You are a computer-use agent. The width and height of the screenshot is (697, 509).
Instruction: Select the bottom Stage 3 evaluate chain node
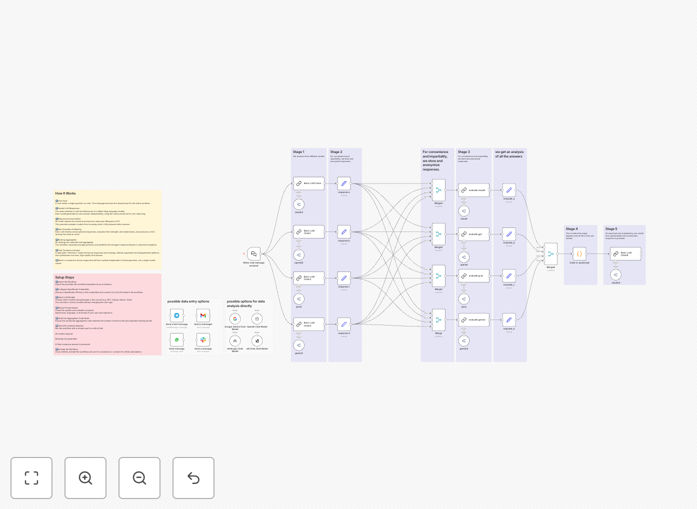[474, 320]
